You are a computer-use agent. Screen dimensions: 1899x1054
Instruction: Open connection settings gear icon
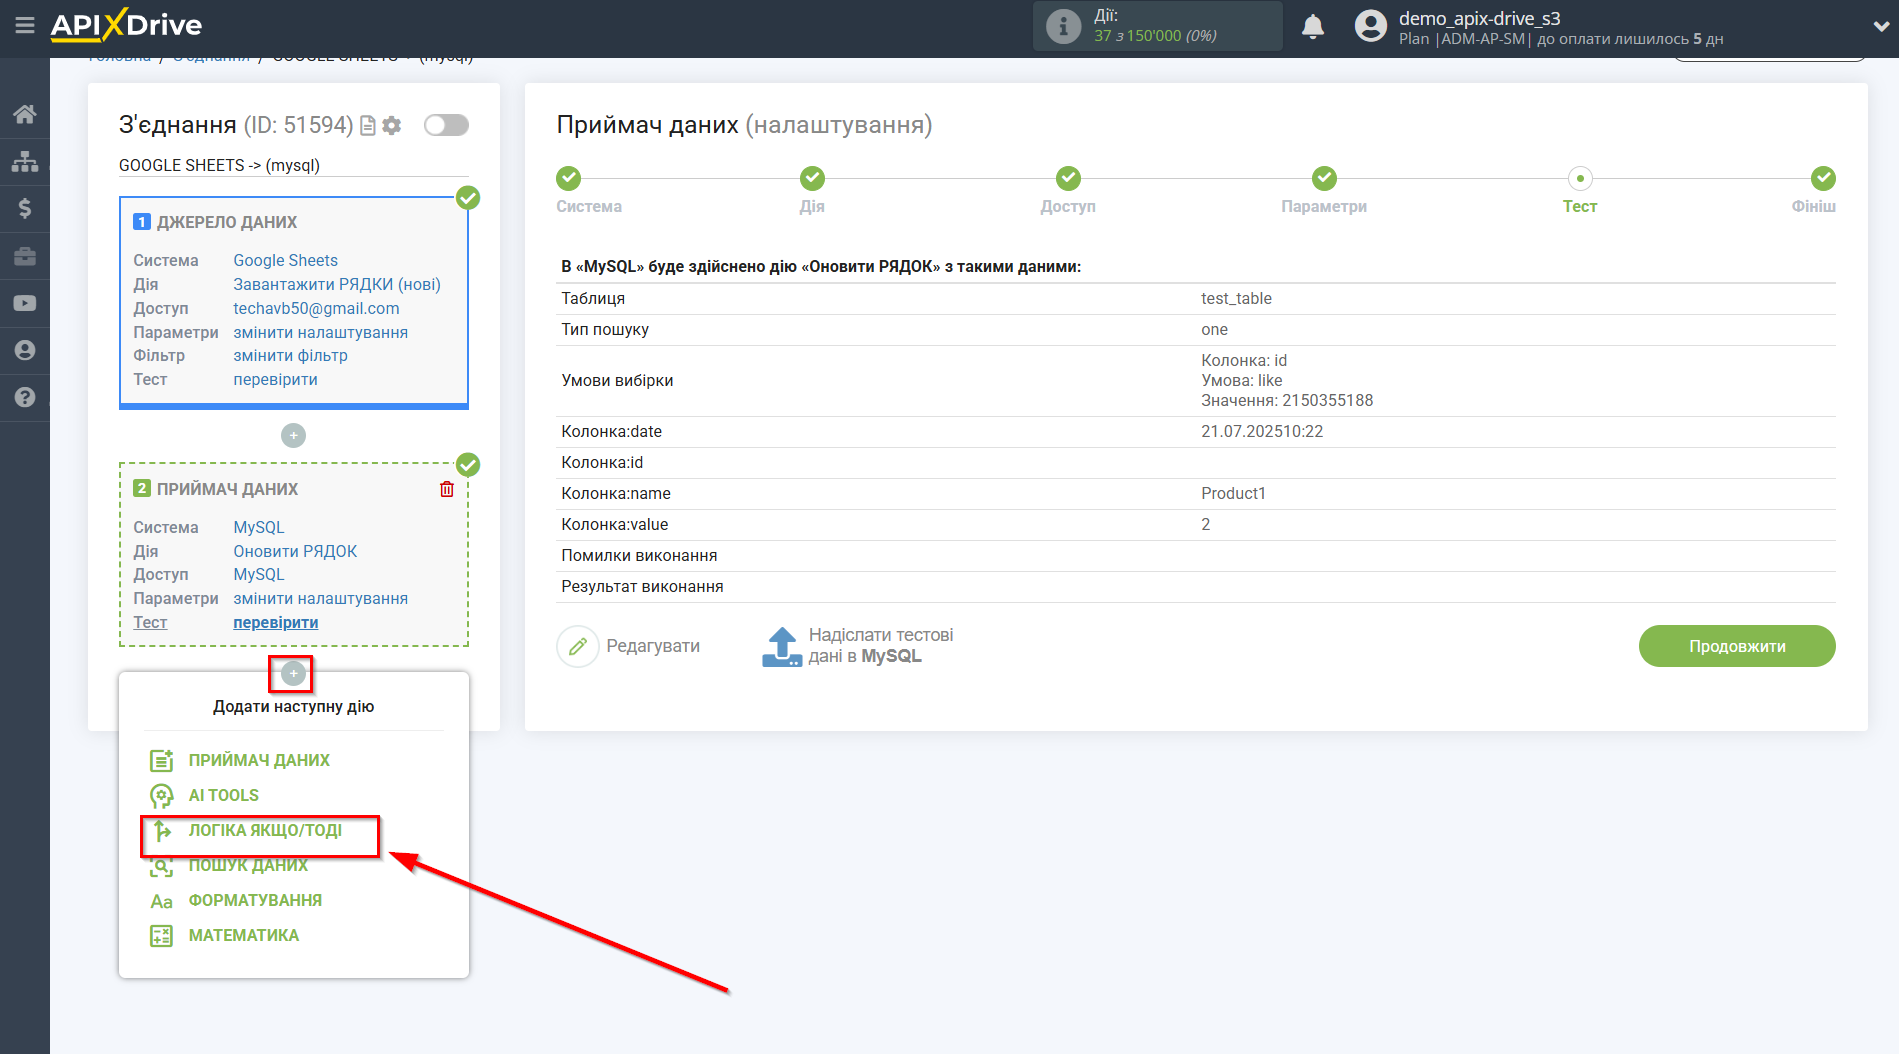tap(392, 125)
